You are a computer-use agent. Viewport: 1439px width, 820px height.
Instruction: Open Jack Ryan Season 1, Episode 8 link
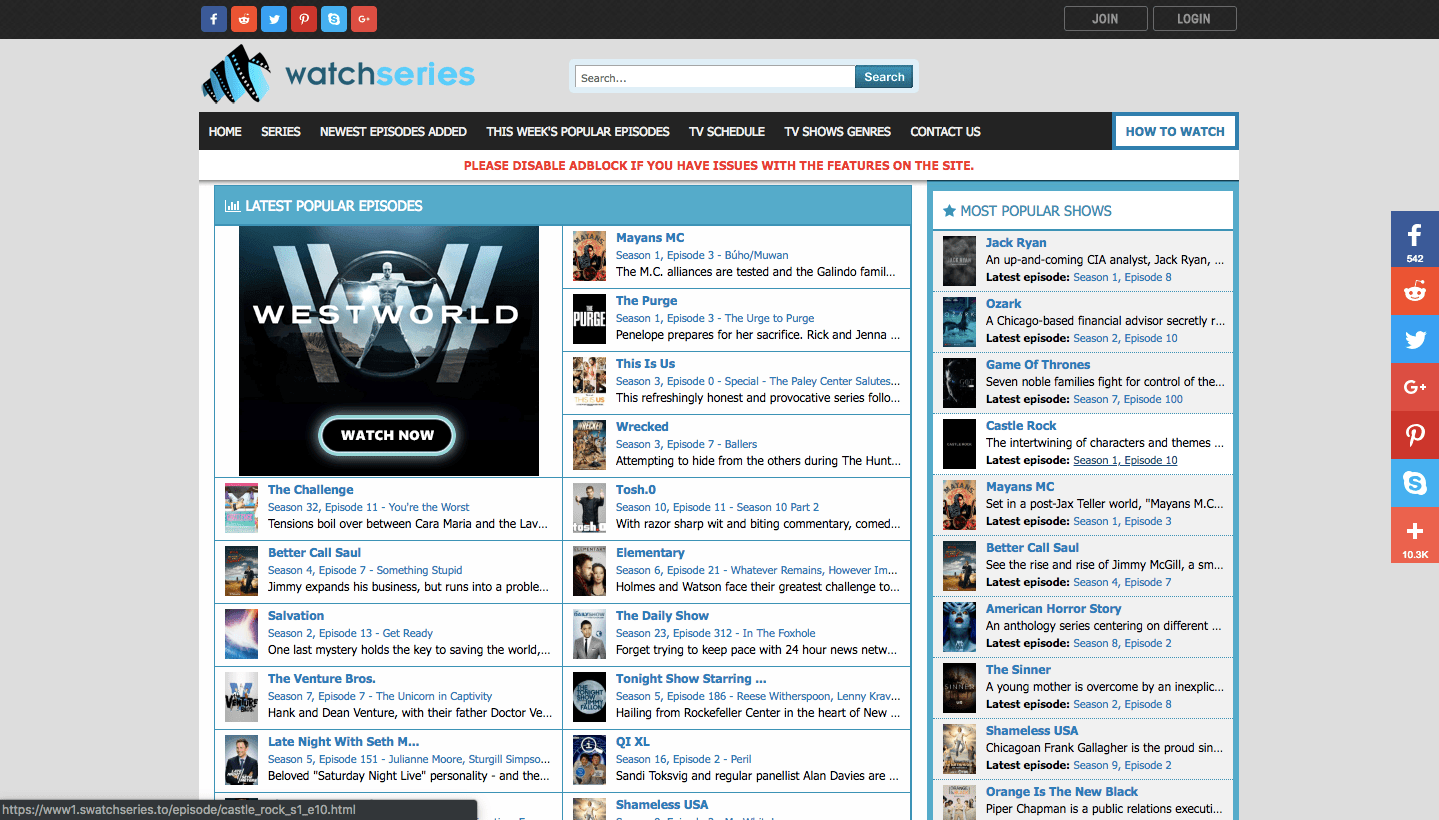1122,277
